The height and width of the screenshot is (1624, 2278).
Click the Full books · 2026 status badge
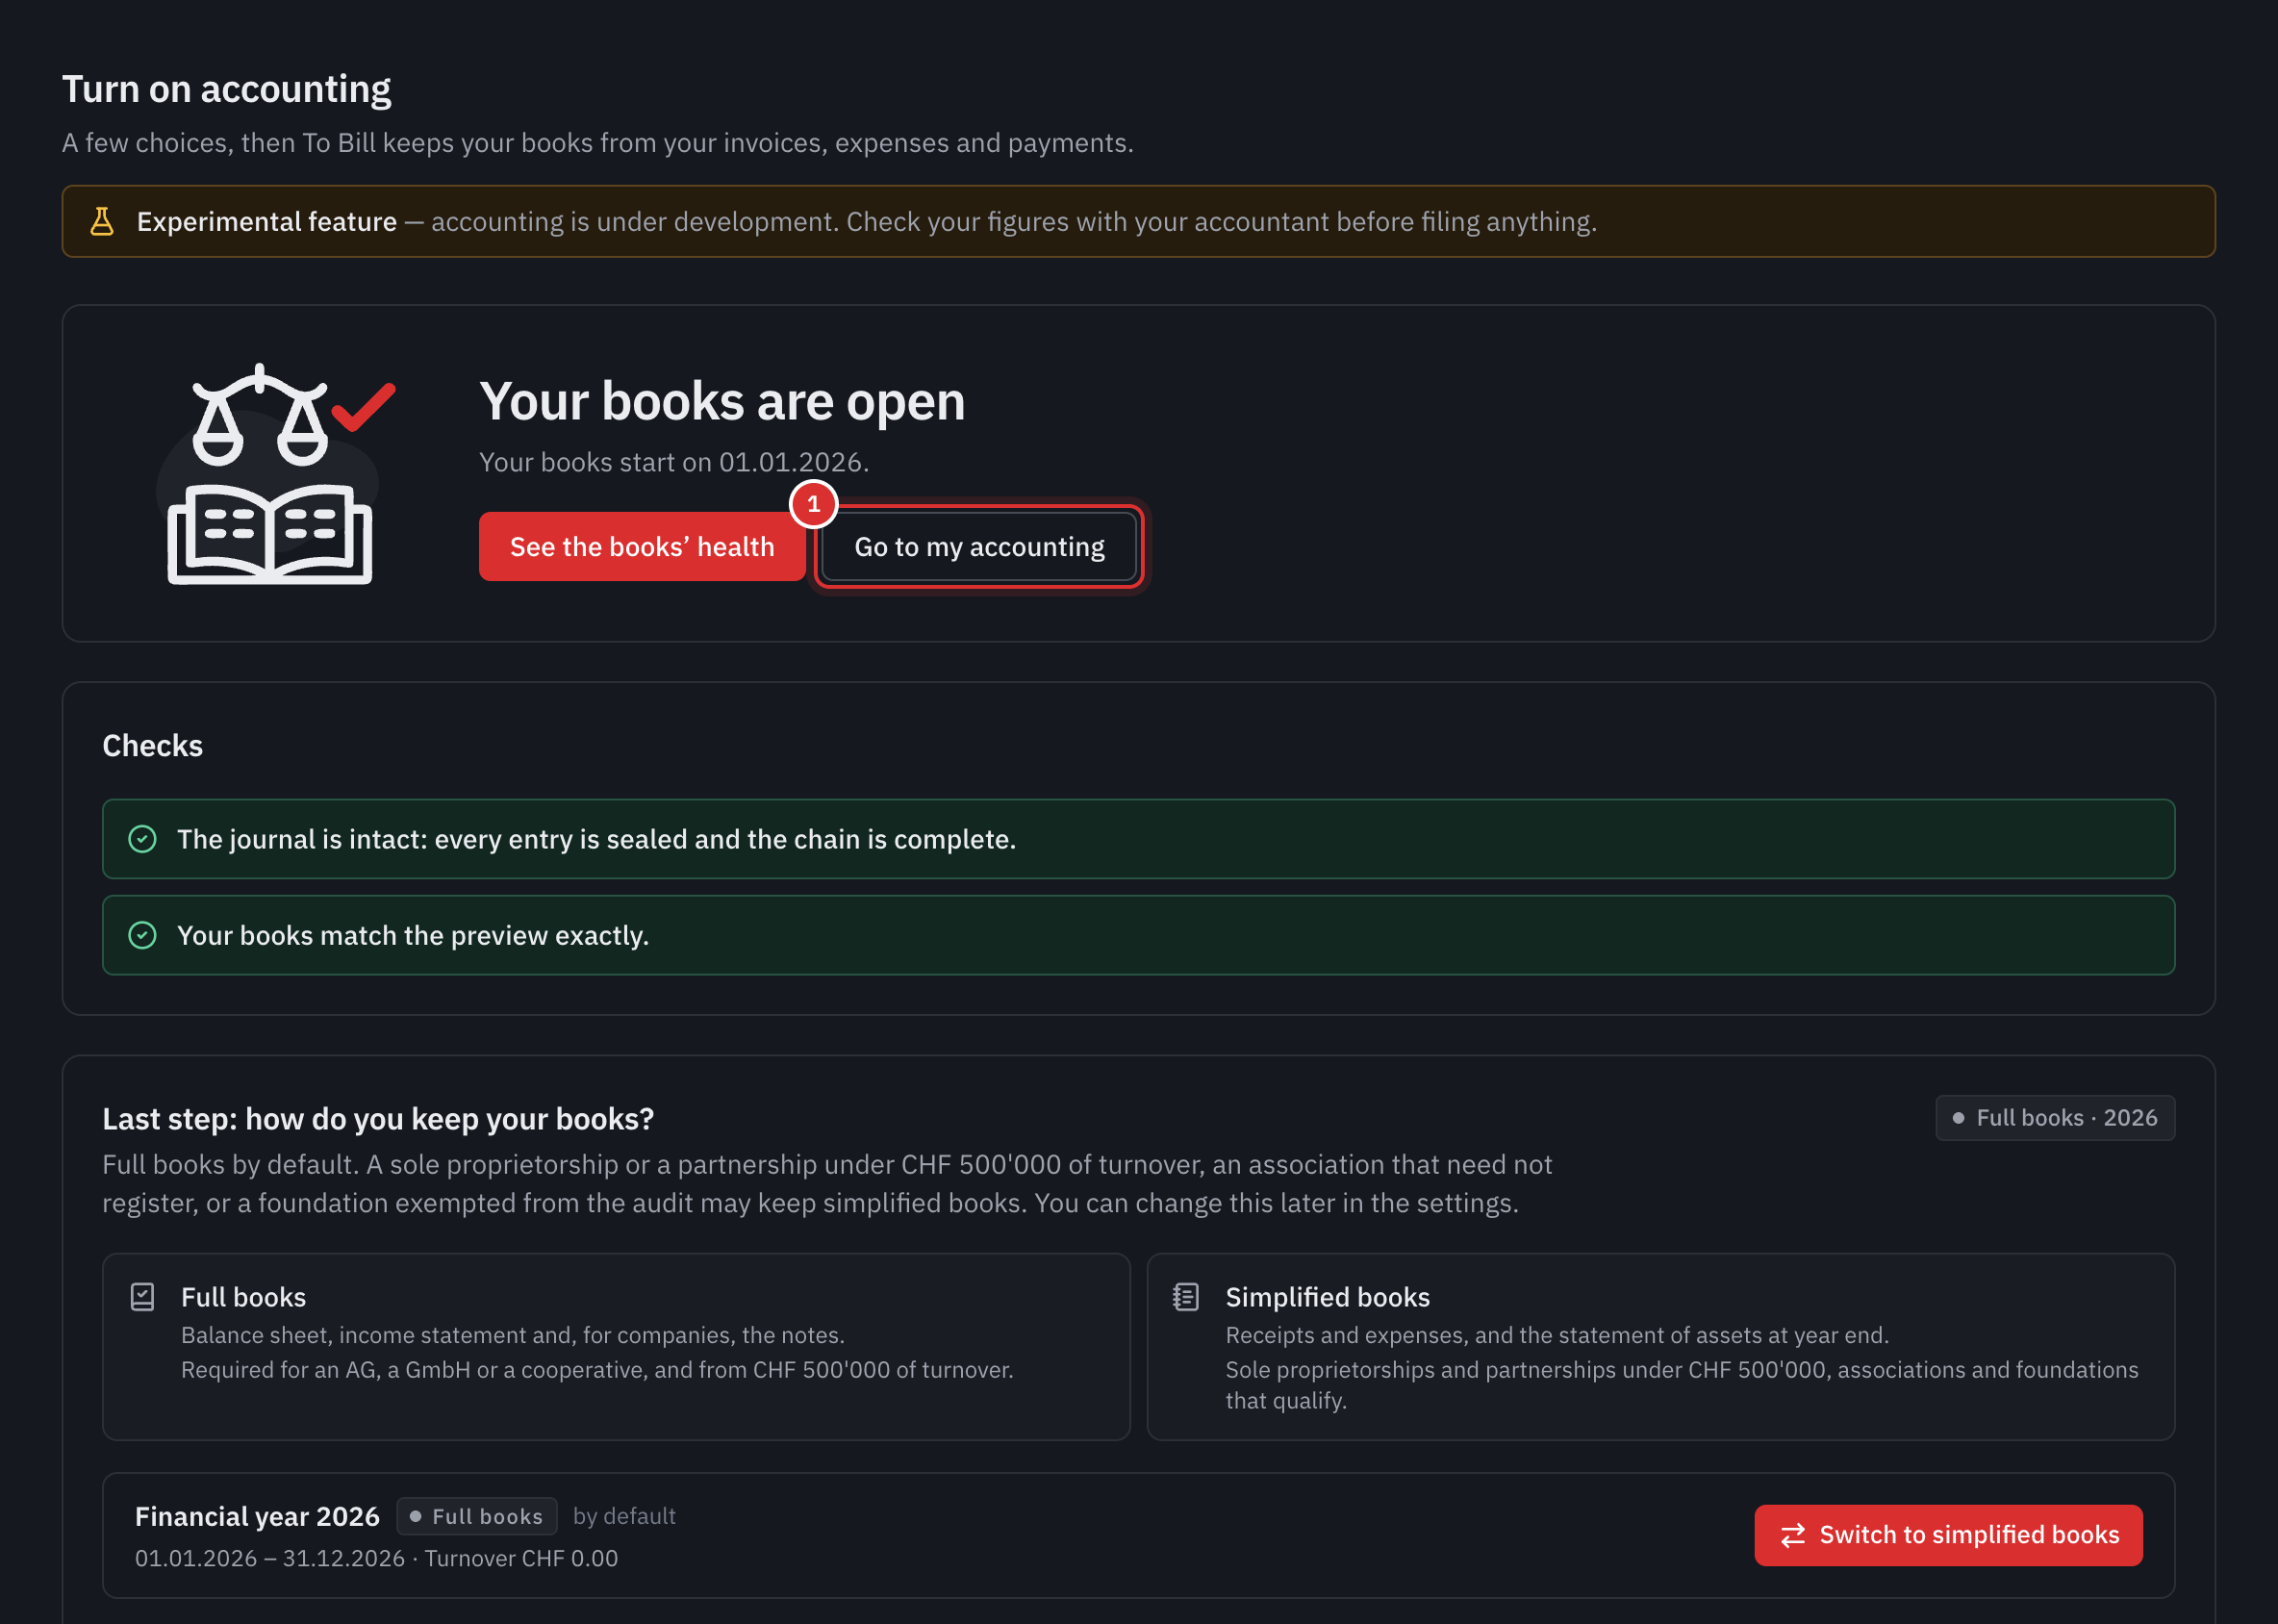coord(2055,1118)
